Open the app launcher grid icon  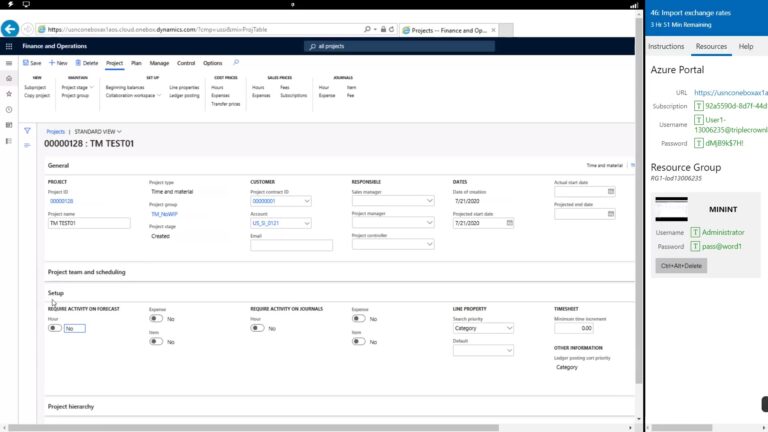click(9, 46)
